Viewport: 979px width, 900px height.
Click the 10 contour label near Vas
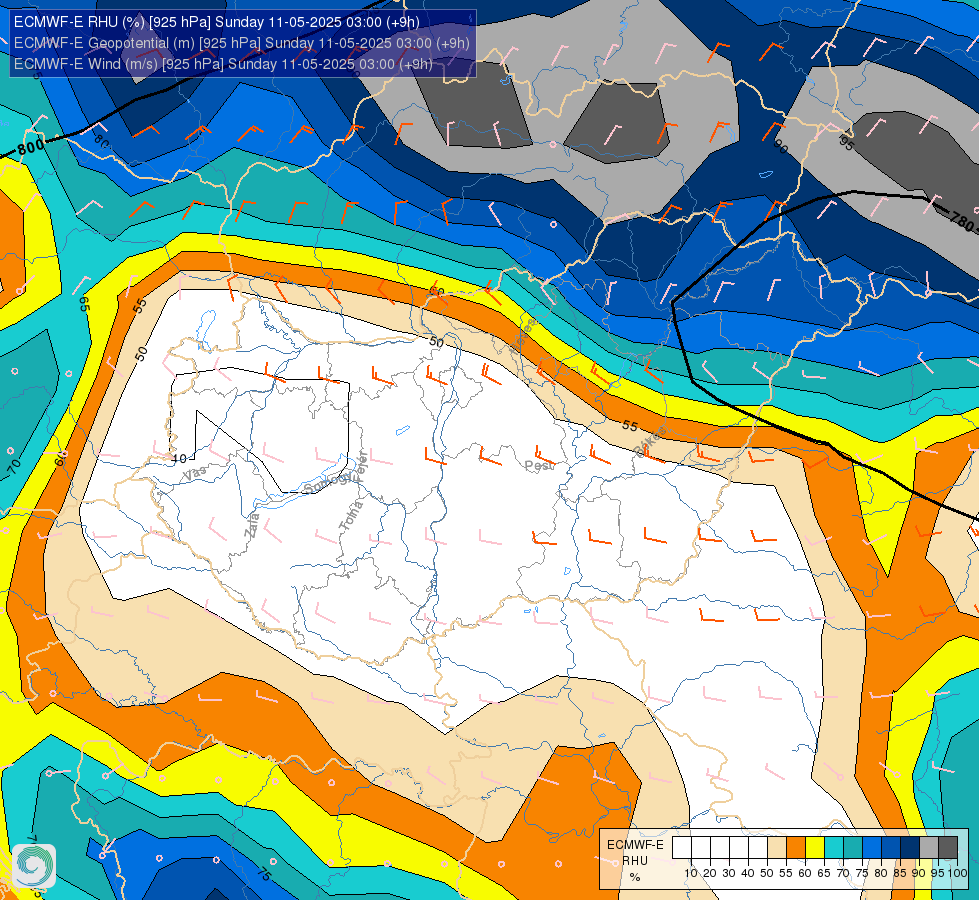(x=179, y=458)
